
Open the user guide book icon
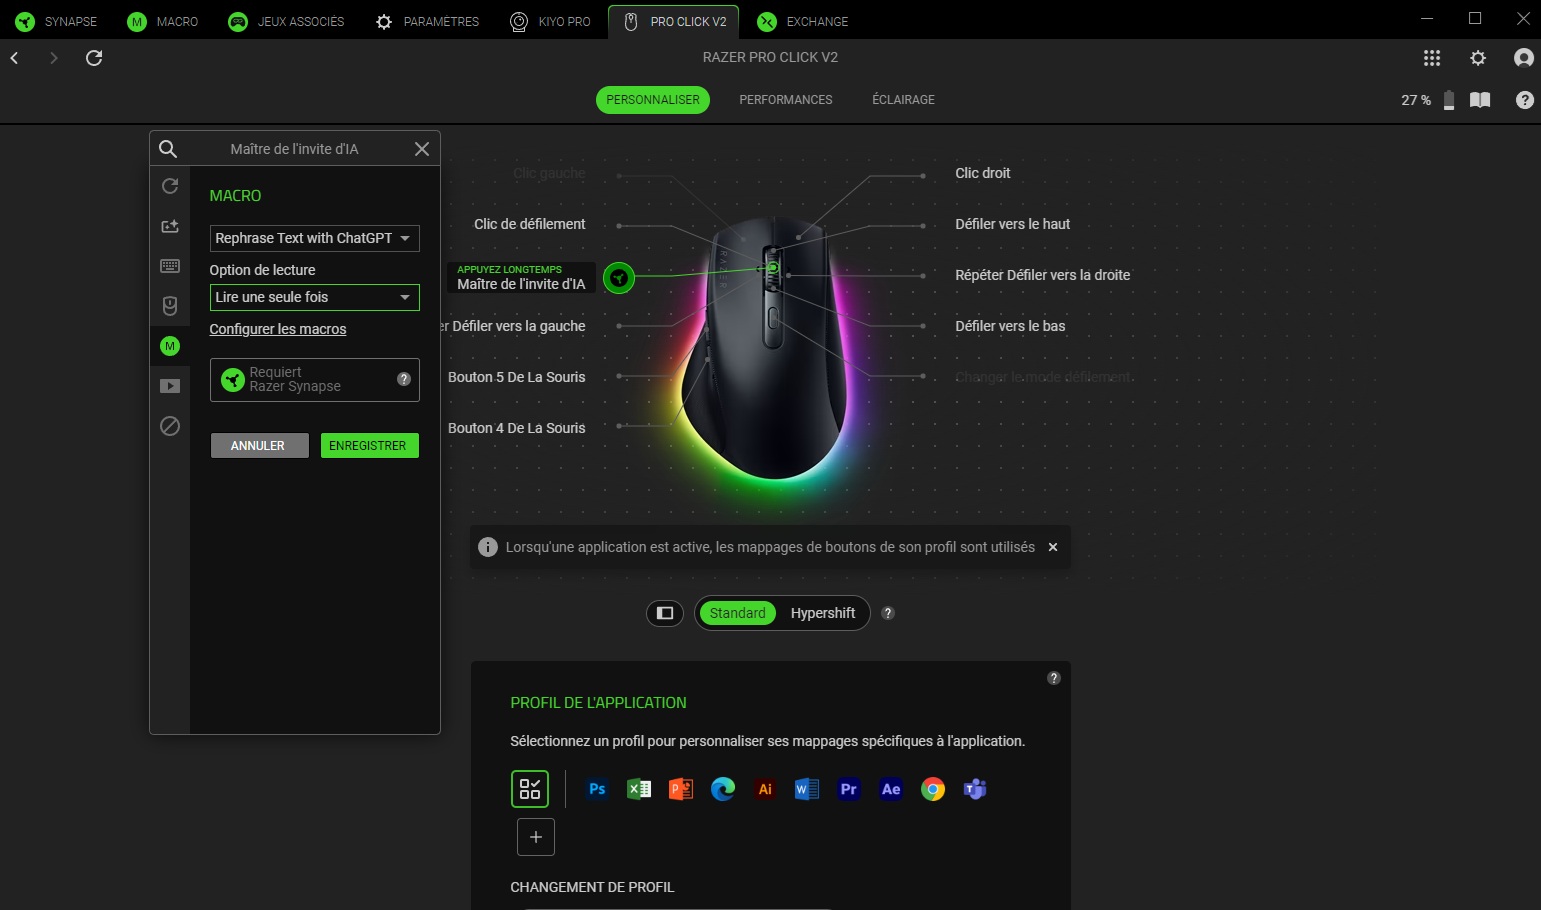point(1480,100)
